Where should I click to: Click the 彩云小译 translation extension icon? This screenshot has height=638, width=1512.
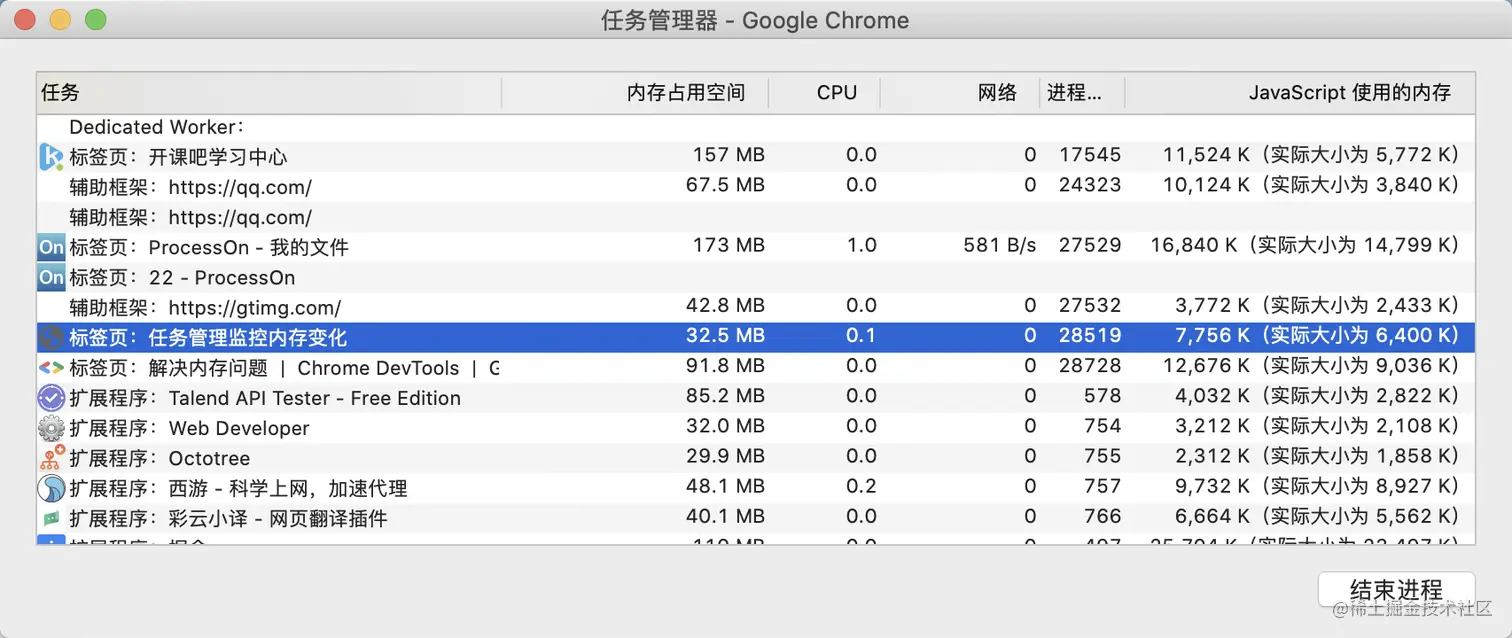tap(51, 518)
